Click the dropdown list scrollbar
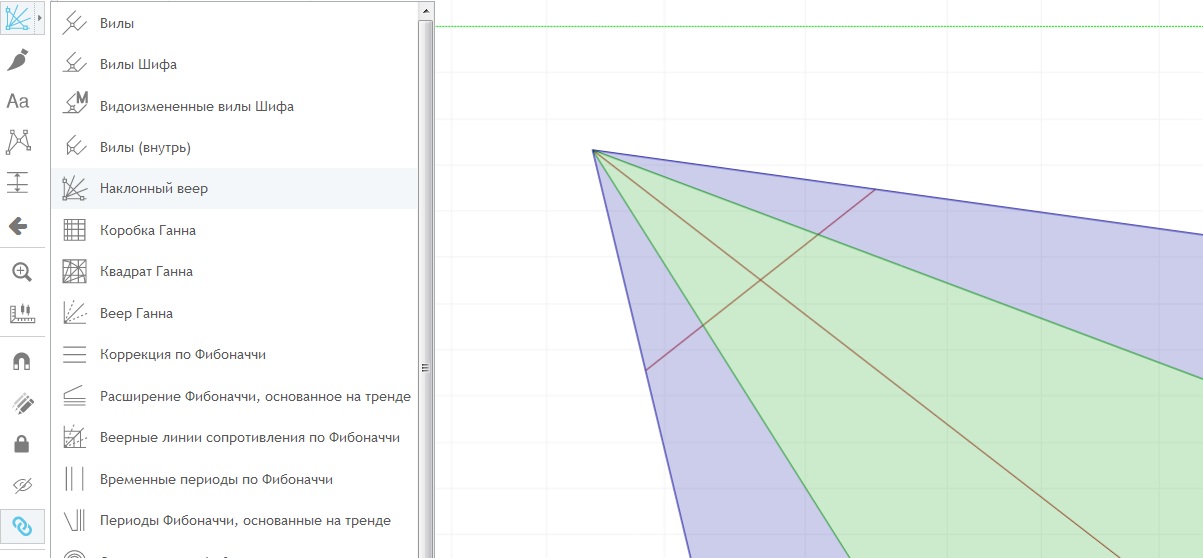 427,288
